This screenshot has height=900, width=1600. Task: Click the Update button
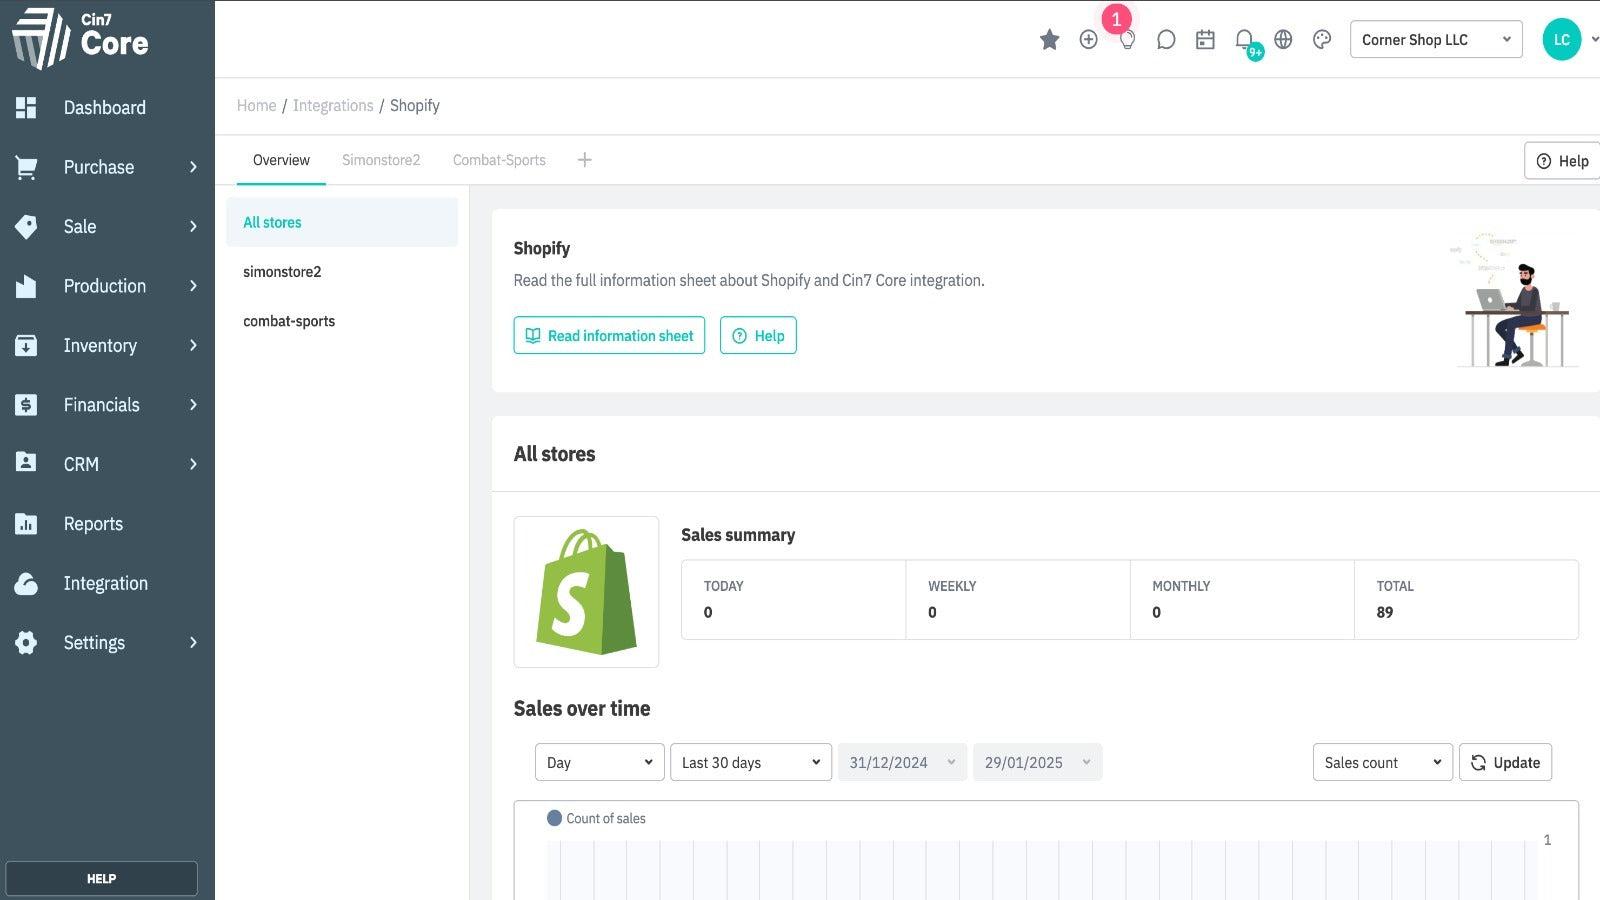coord(1505,762)
